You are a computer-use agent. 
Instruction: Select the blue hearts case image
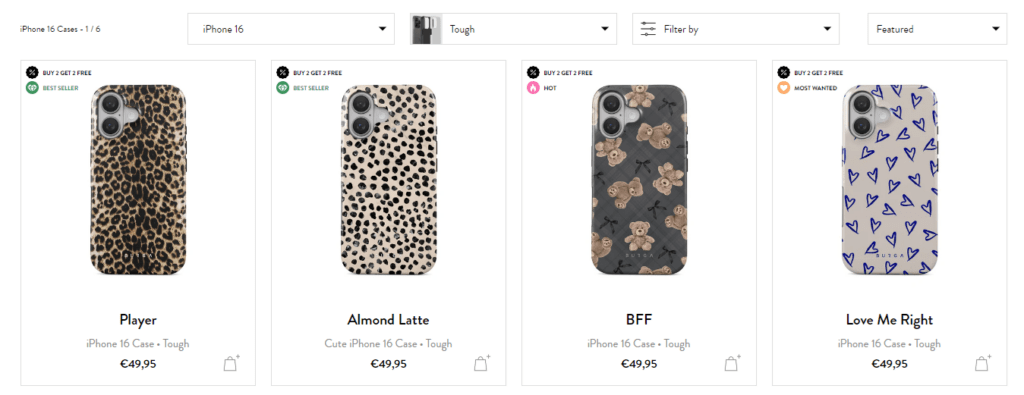click(x=889, y=180)
